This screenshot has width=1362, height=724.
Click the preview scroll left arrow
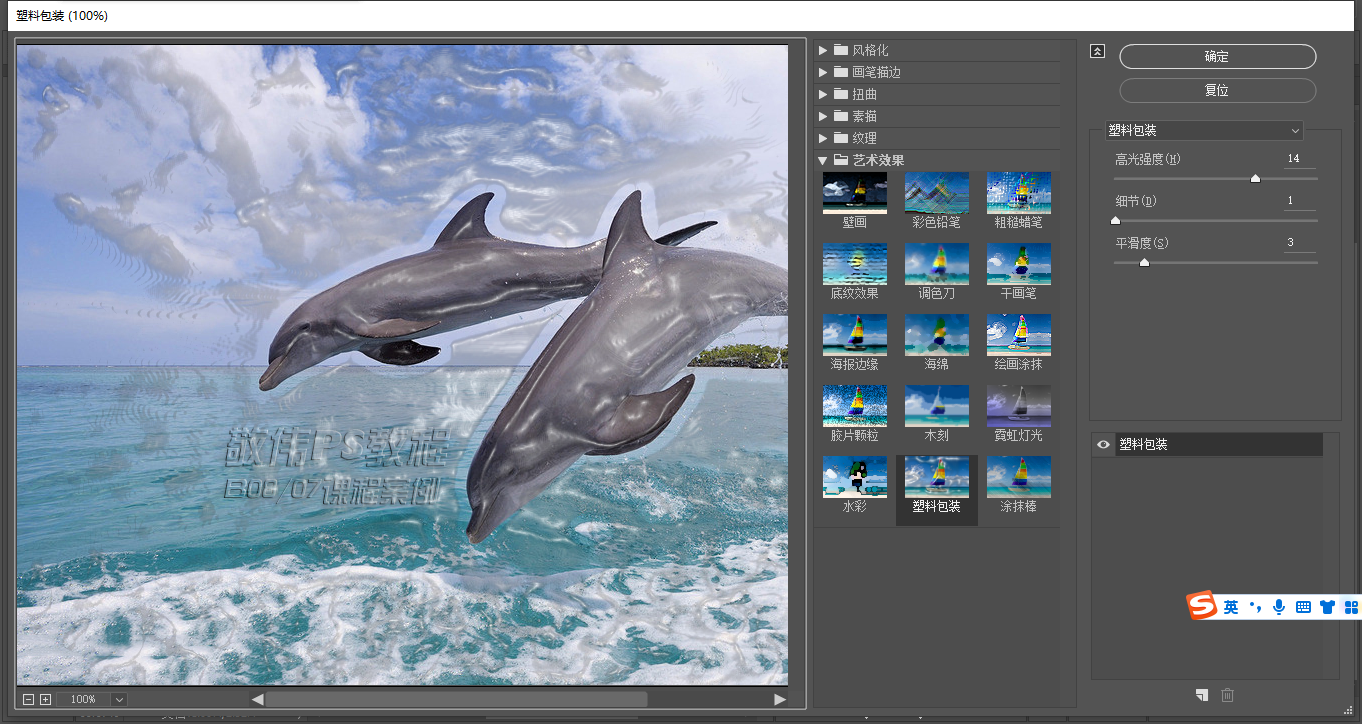(x=257, y=699)
